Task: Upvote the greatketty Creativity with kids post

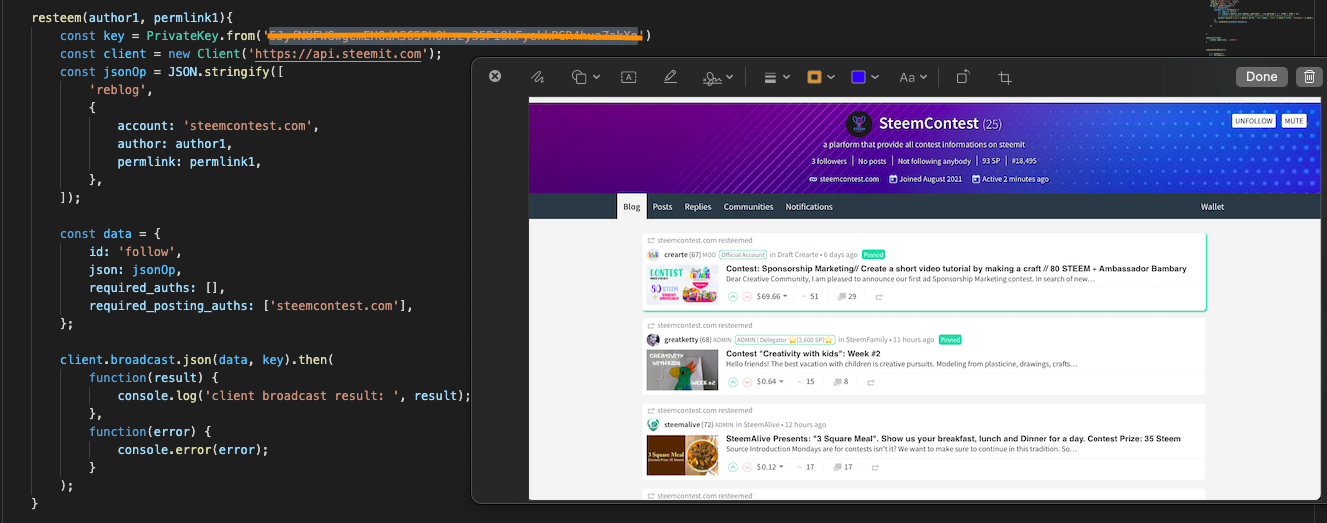Action: (733, 382)
